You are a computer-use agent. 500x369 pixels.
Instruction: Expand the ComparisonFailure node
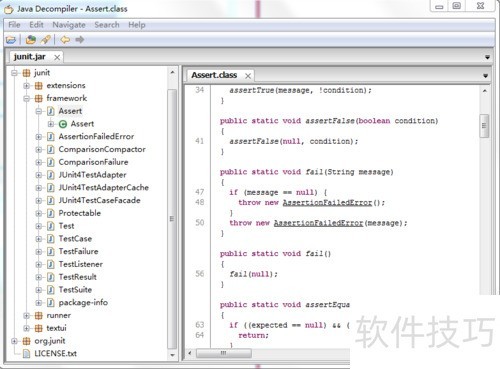pos(39,162)
